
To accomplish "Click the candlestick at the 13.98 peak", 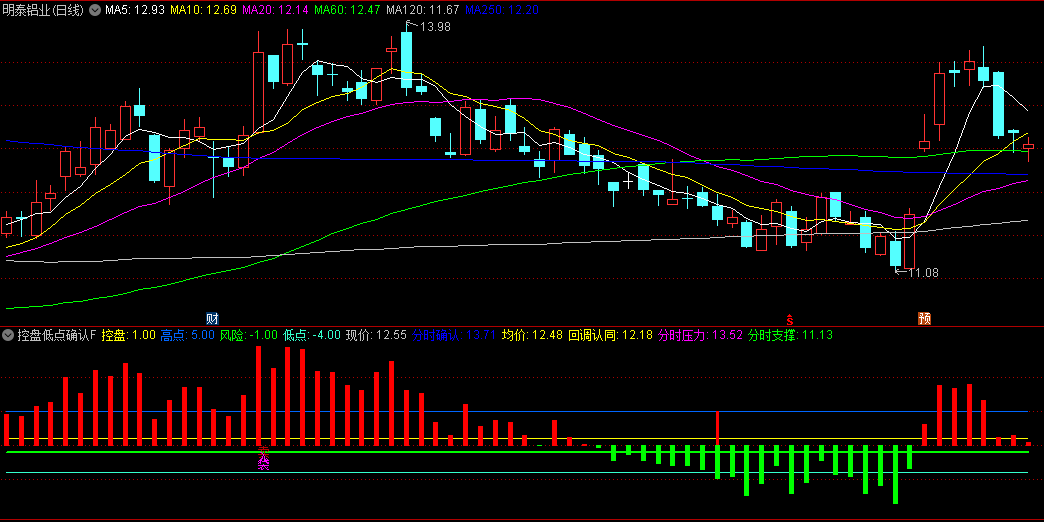I will 406,59.
